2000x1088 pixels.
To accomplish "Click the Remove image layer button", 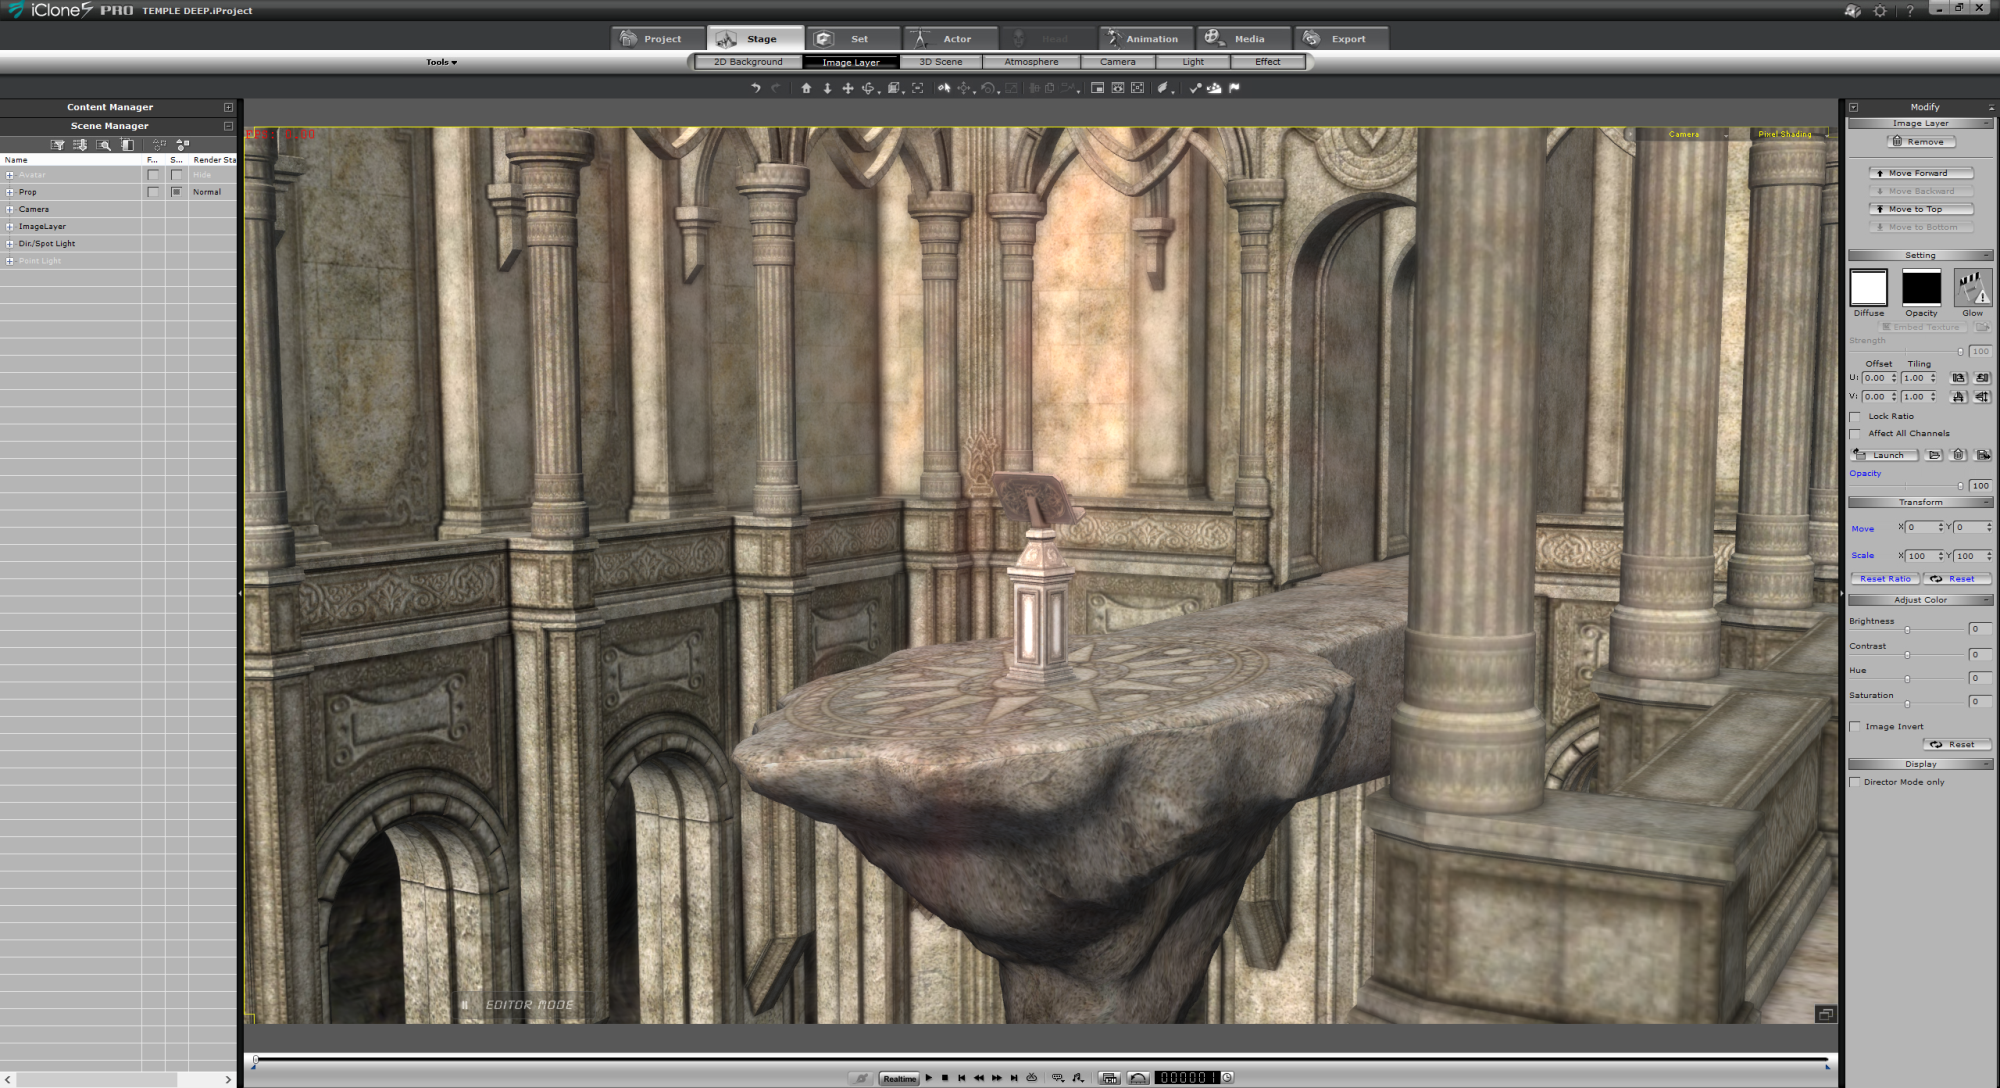I will point(1921,142).
